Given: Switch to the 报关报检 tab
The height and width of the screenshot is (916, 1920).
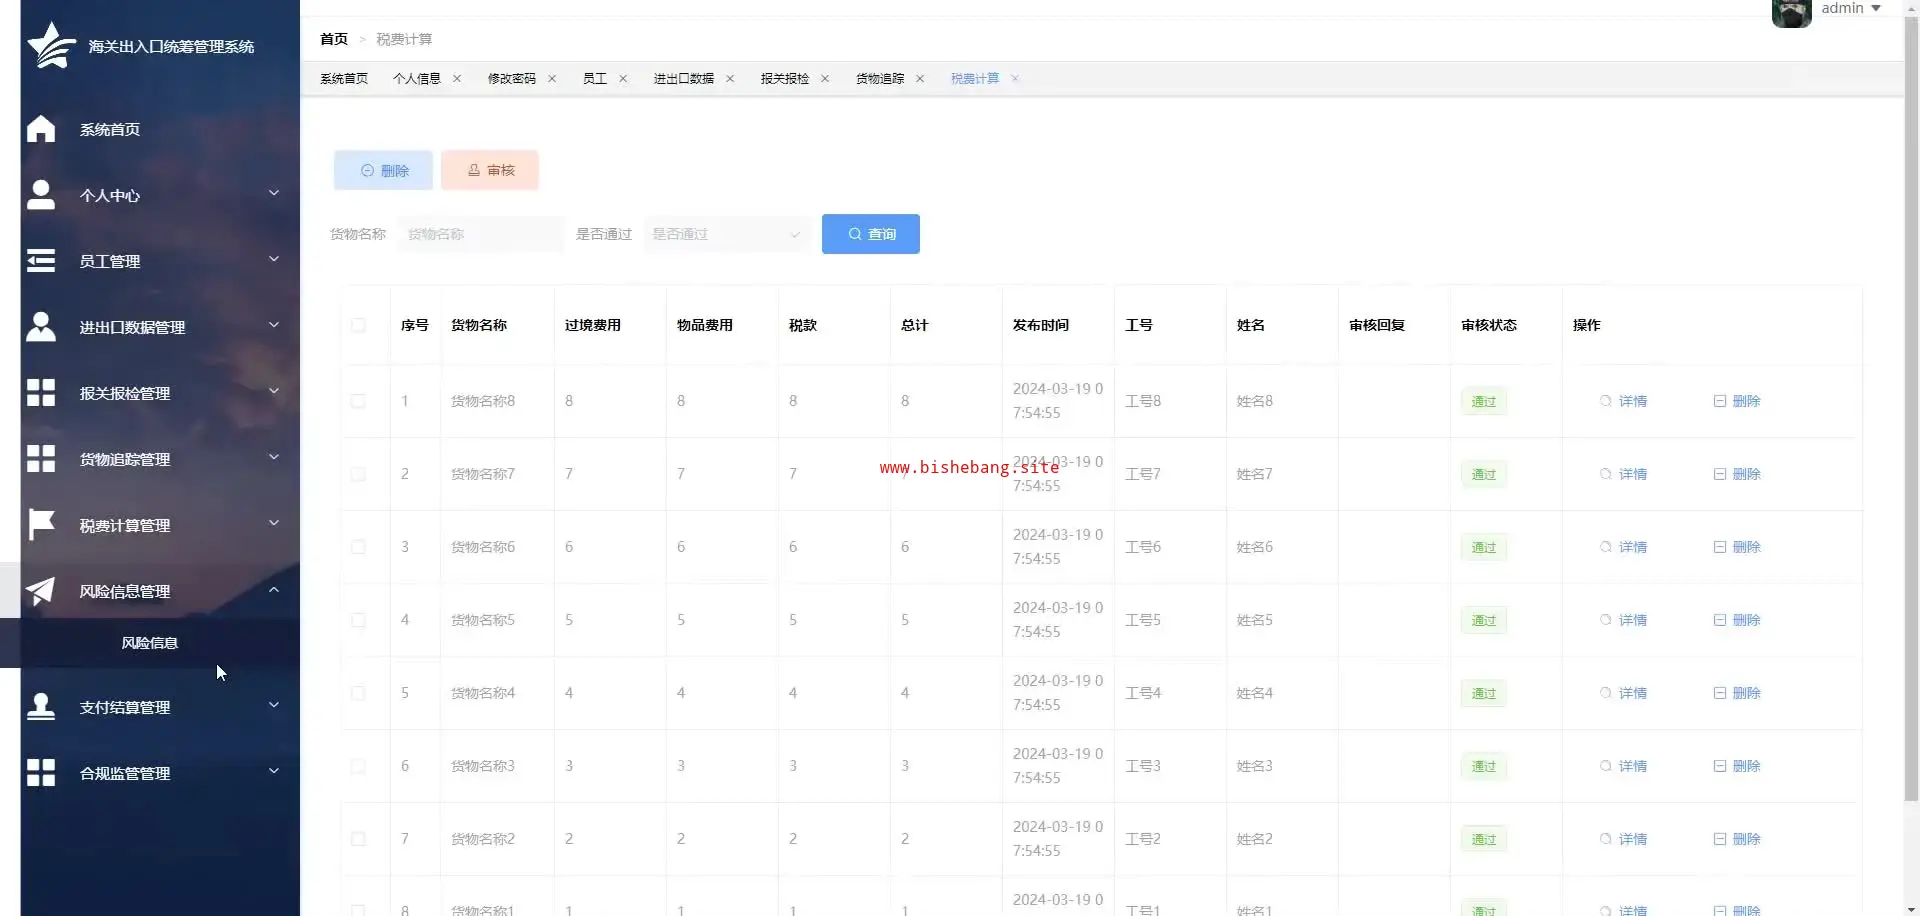Looking at the screenshot, I should click(x=784, y=79).
